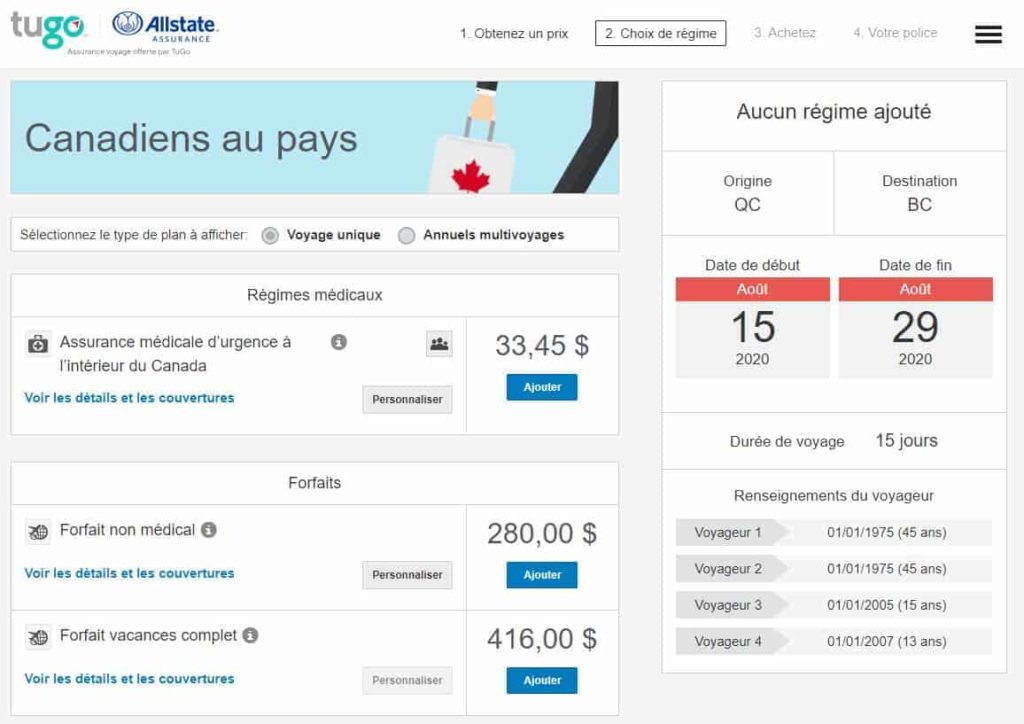The height and width of the screenshot is (724, 1024).
Task: Click the TuGo logo
Action: 48,28
